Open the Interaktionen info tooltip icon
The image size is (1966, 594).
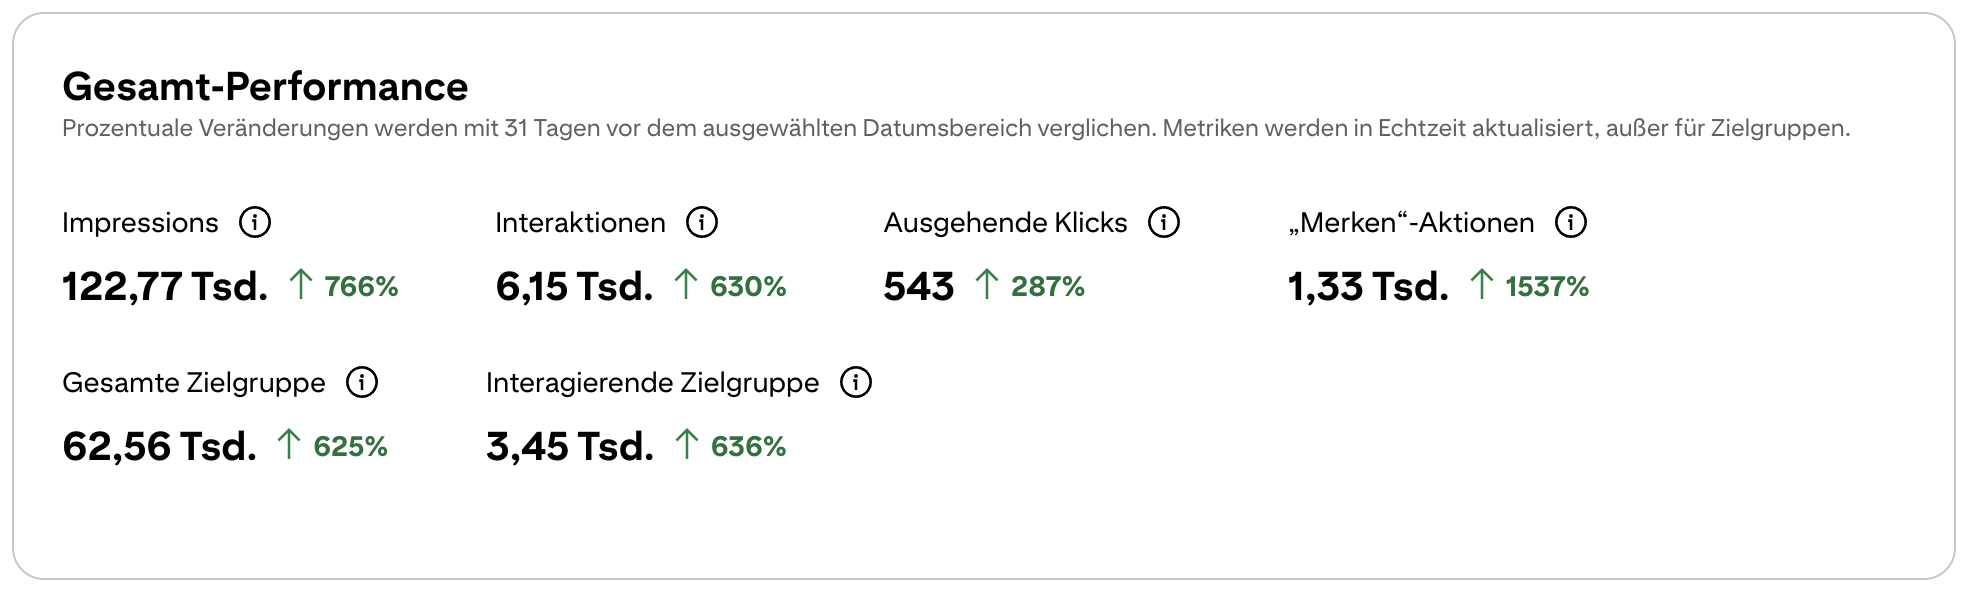[x=703, y=222]
